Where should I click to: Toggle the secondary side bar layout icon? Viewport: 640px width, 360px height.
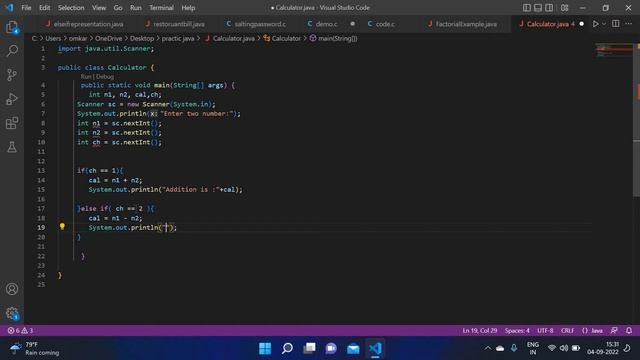[x=549, y=8]
